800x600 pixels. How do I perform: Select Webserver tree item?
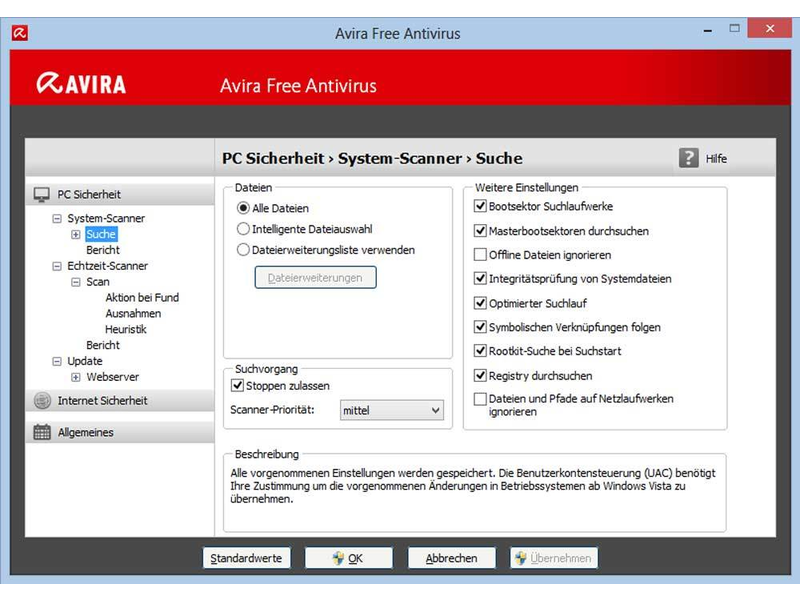113,377
